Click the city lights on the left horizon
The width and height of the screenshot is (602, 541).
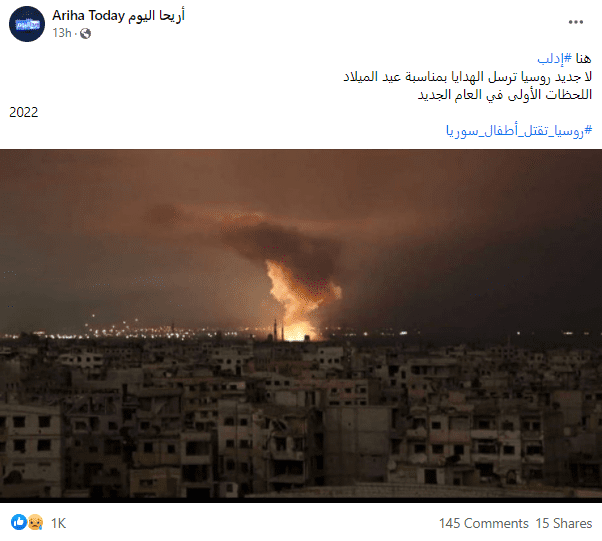pyautogui.click(x=127, y=329)
